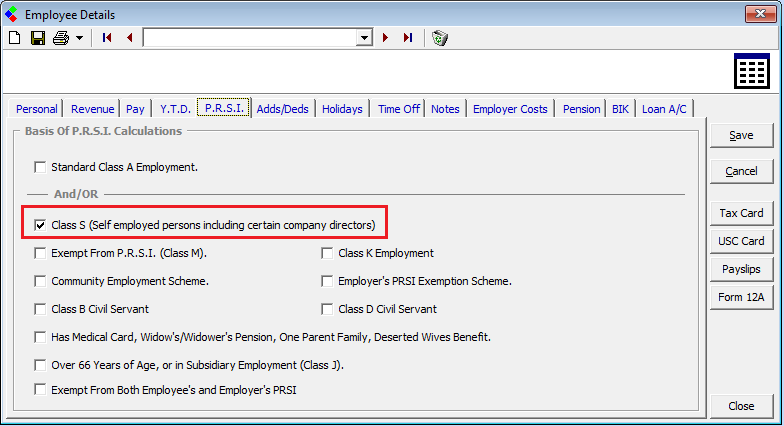Go to next employee record
The height and width of the screenshot is (426, 784).
385,38
